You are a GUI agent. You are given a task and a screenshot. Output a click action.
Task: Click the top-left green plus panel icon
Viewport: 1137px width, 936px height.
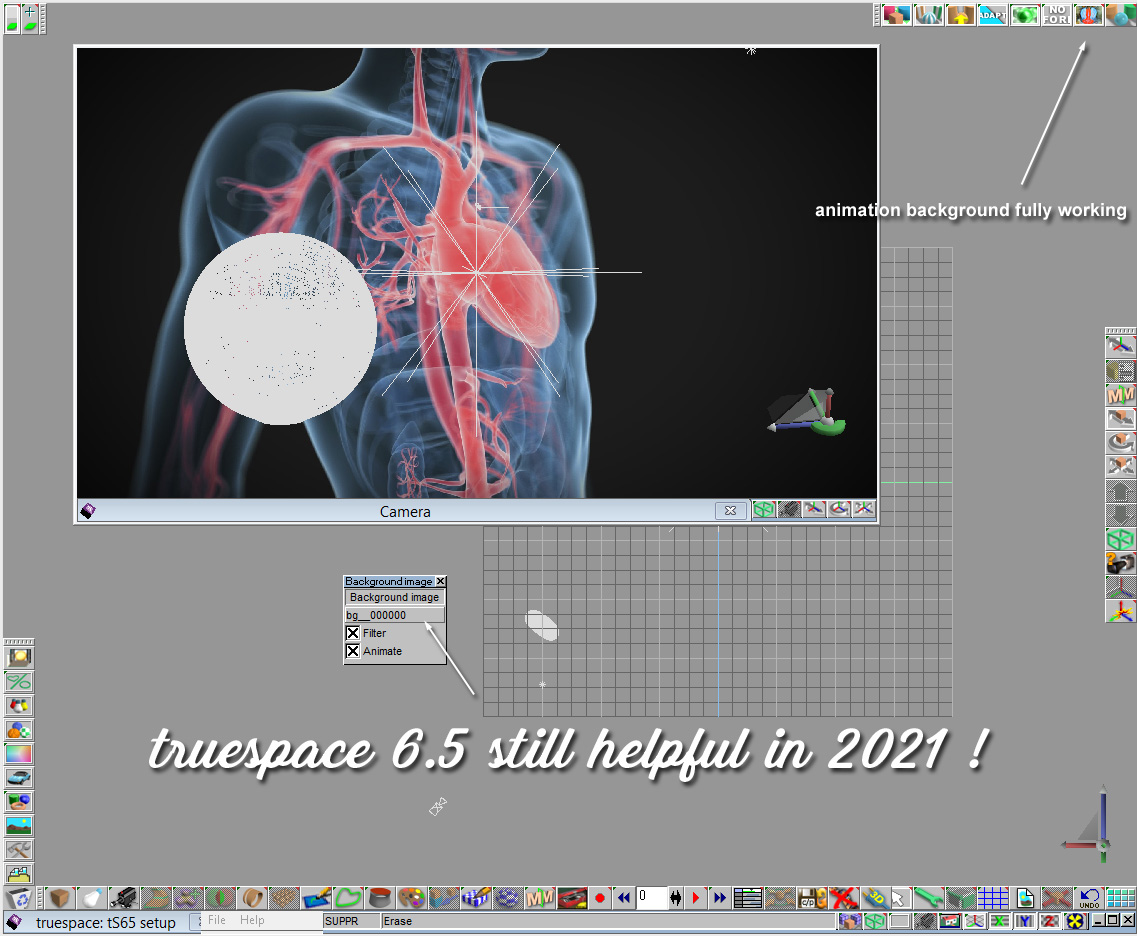[30, 18]
